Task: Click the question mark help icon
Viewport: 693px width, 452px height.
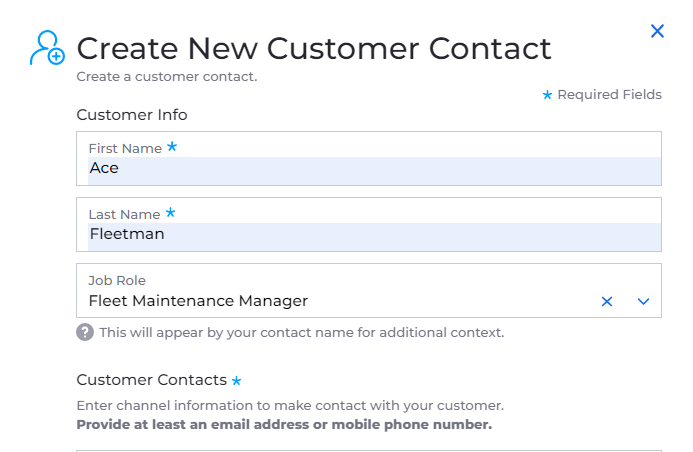Action: point(85,332)
